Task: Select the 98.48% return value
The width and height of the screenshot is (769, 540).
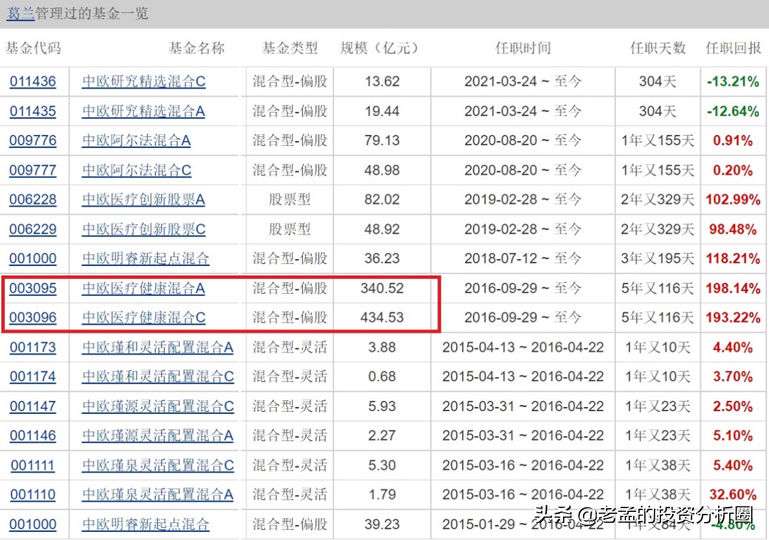Action: tap(733, 229)
